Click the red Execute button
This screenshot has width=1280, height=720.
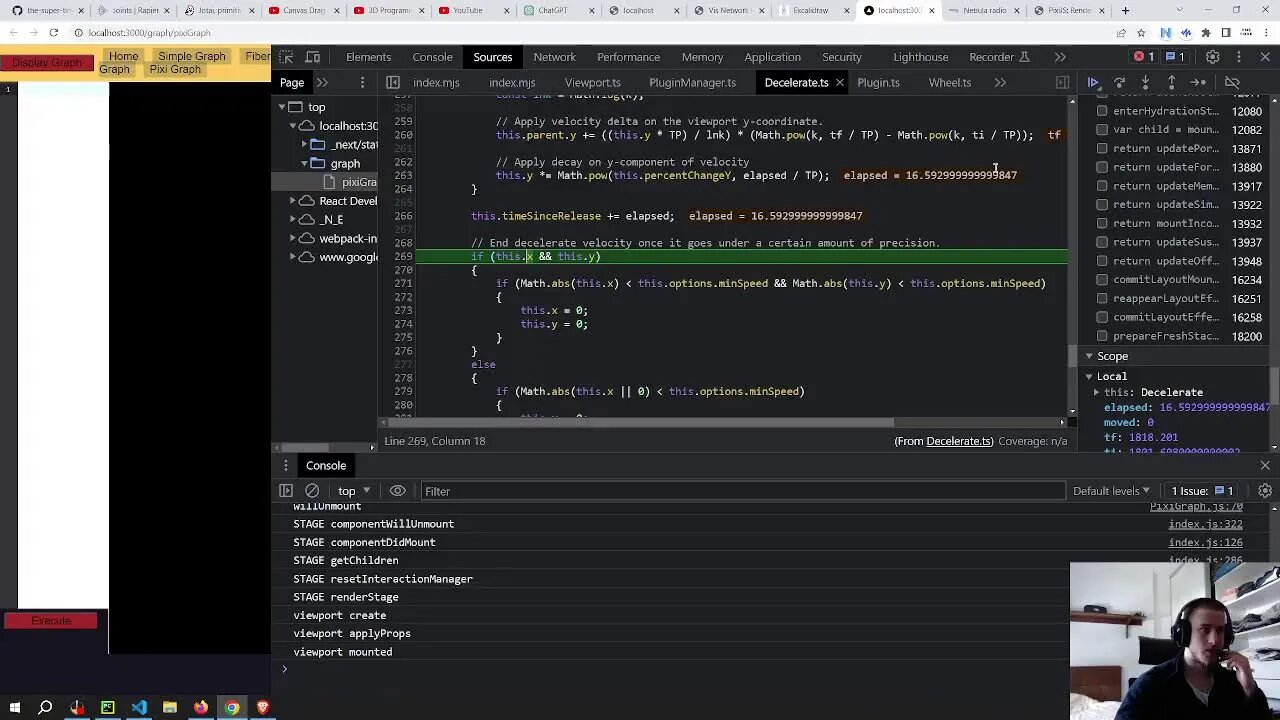coord(51,620)
